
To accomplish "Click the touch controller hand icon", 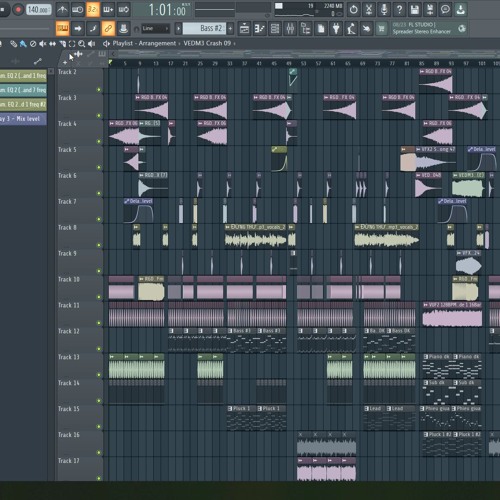I will click(x=366, y=29).
